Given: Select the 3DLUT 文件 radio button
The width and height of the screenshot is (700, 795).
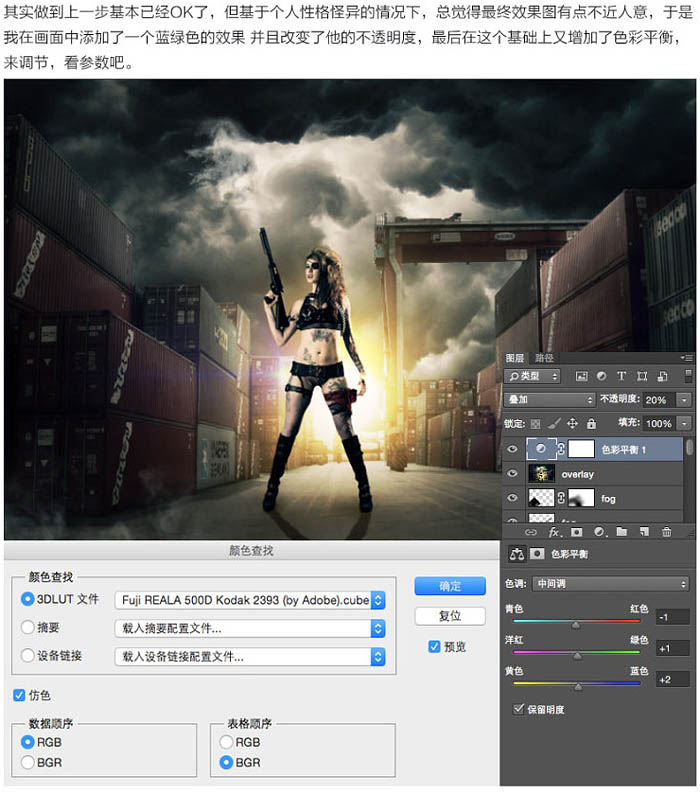Looking at the screenshot, I should point(27,599).
